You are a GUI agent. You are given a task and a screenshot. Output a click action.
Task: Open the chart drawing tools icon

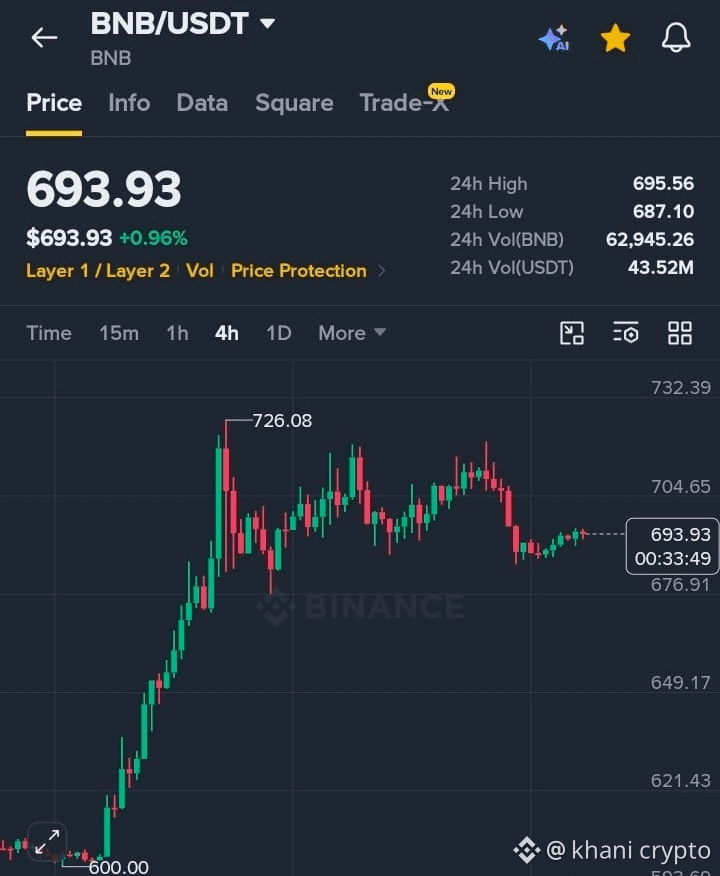pos(572,334)
